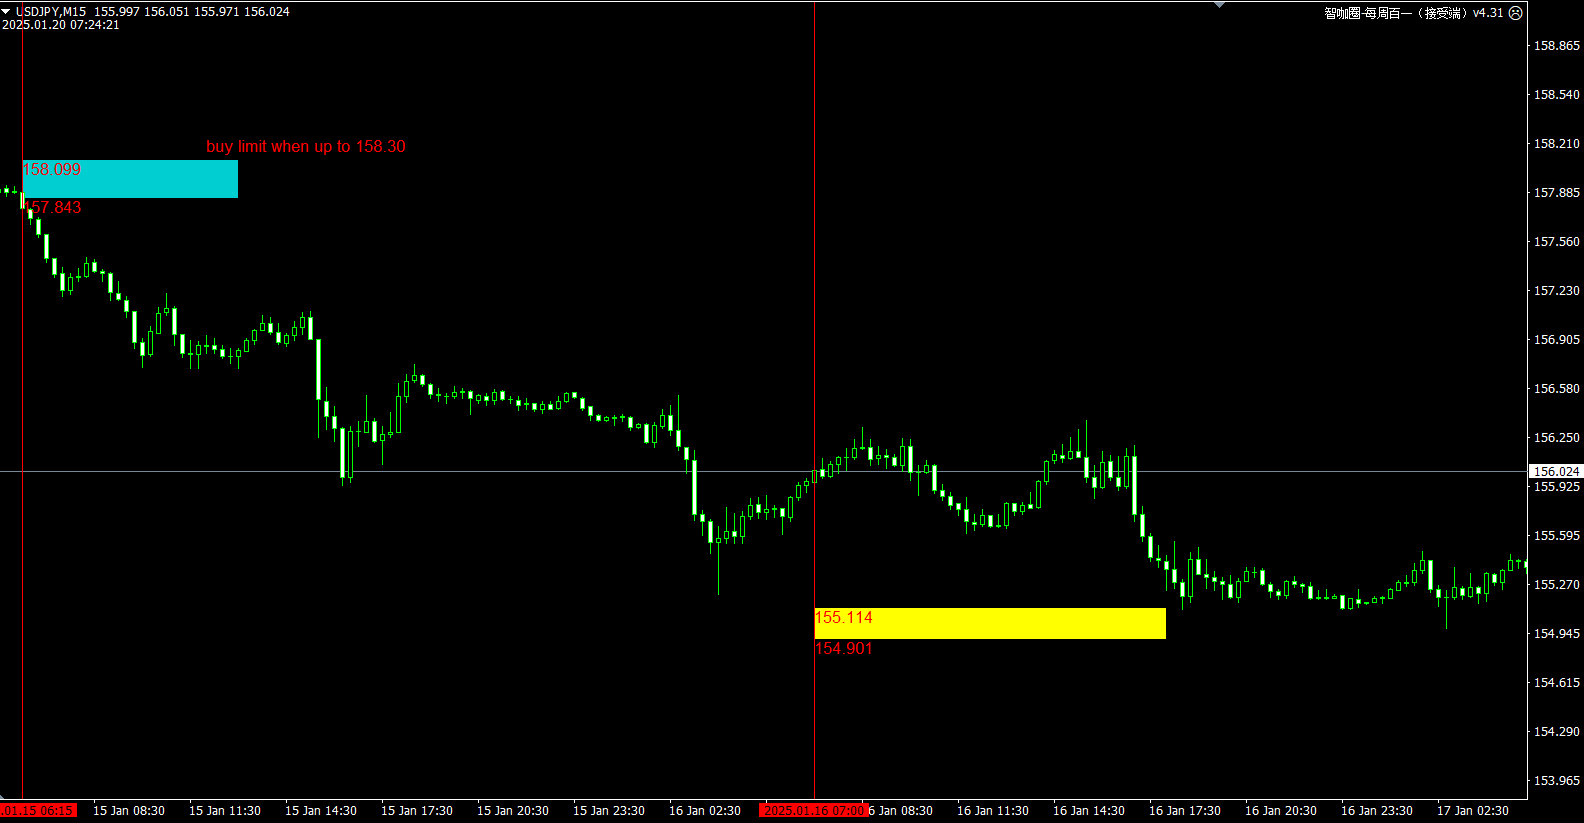
Task: Click the 'buy limit when up to 158.30' label
Action: (306, 147)
